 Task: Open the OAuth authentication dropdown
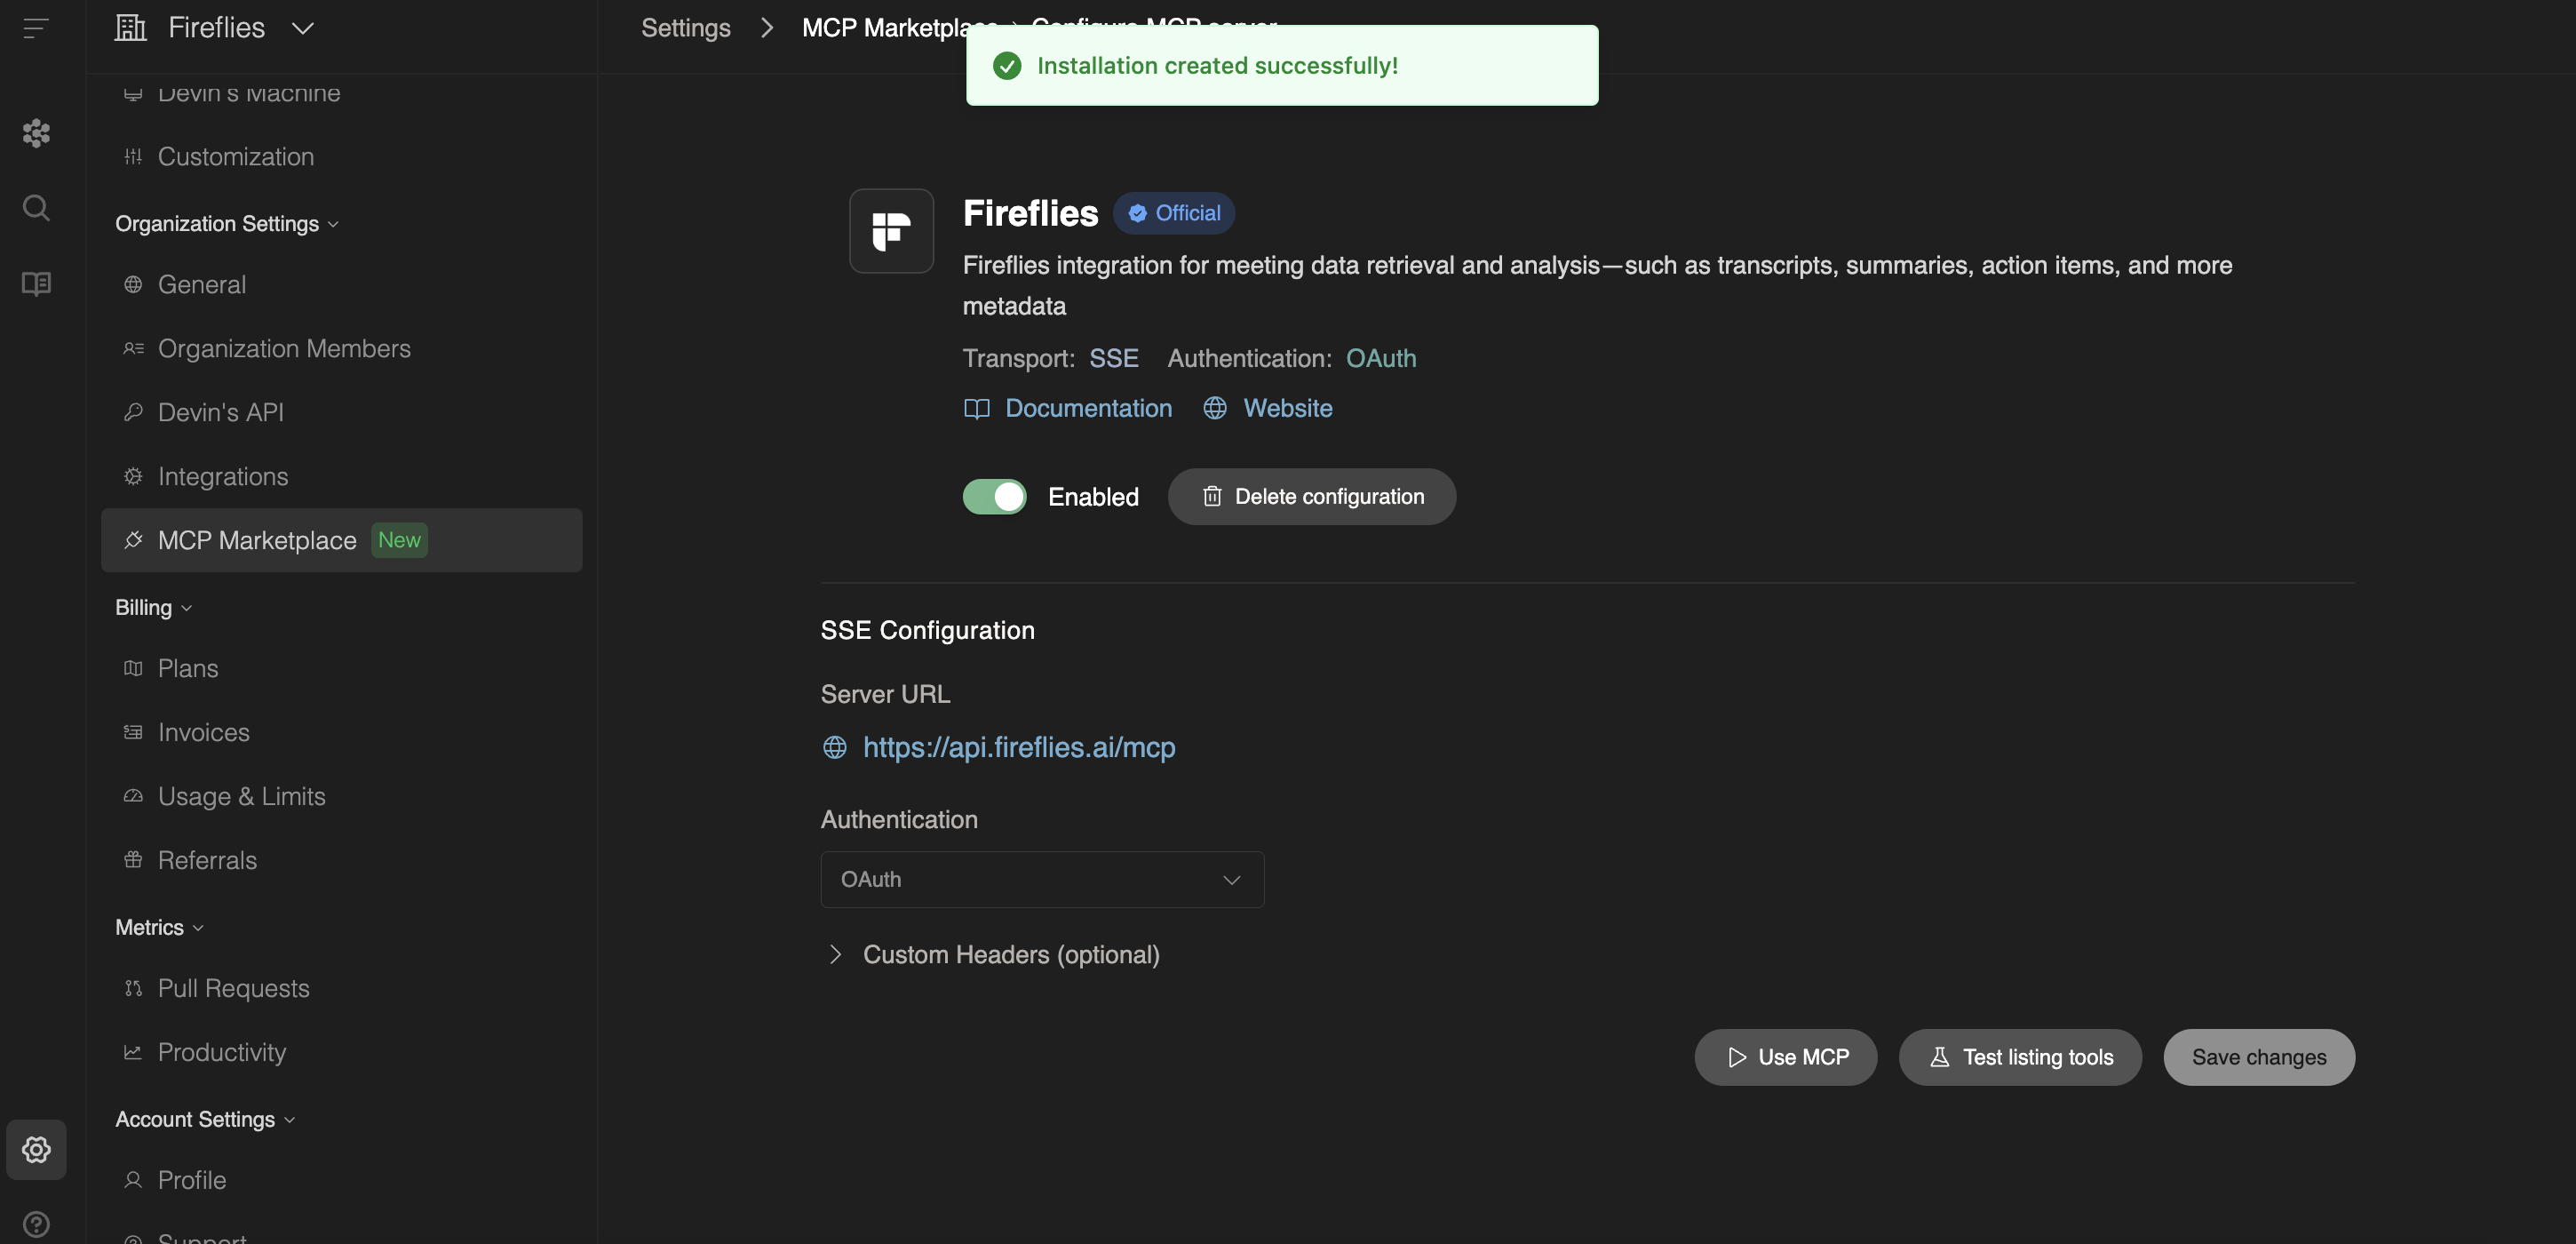[1041, 879]
